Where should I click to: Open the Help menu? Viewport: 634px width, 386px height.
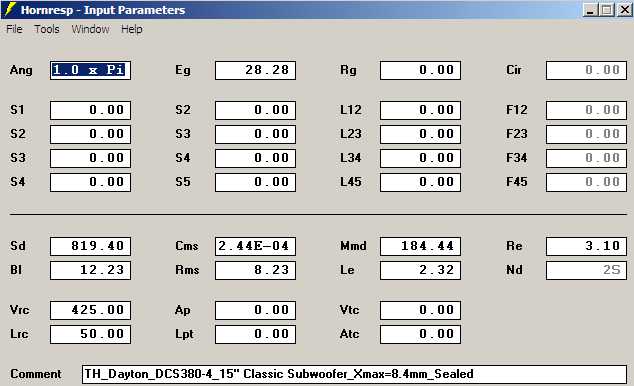coord(131,29)
